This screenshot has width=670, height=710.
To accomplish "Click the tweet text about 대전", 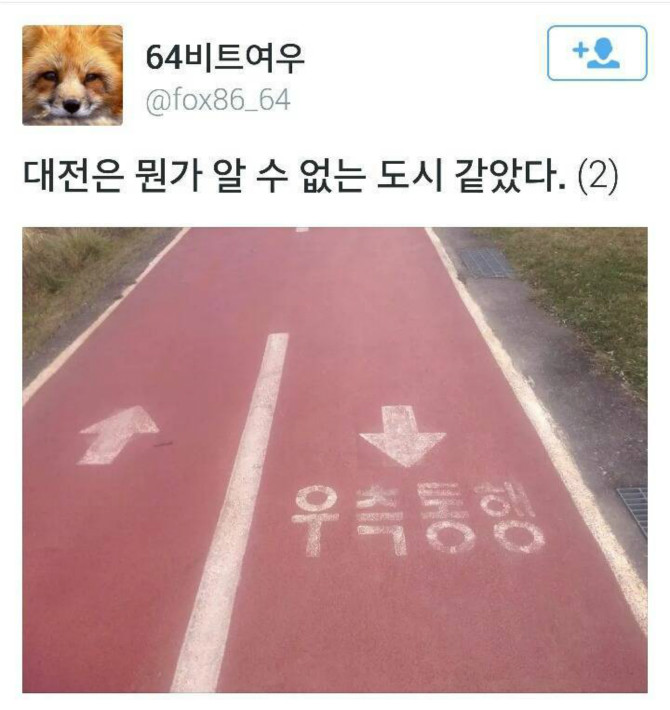I will [320, 176].
